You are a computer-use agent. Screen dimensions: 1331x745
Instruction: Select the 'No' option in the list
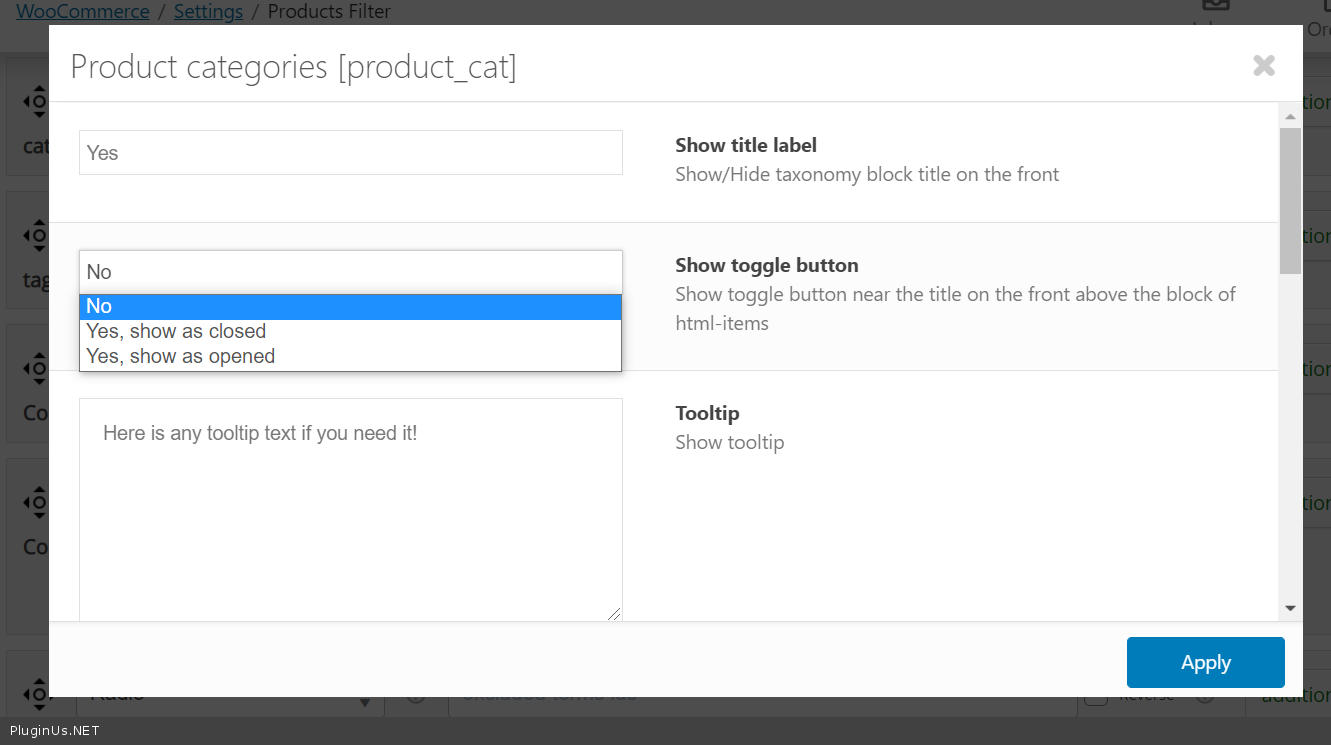pyautogui.click(x=350, y=307)
